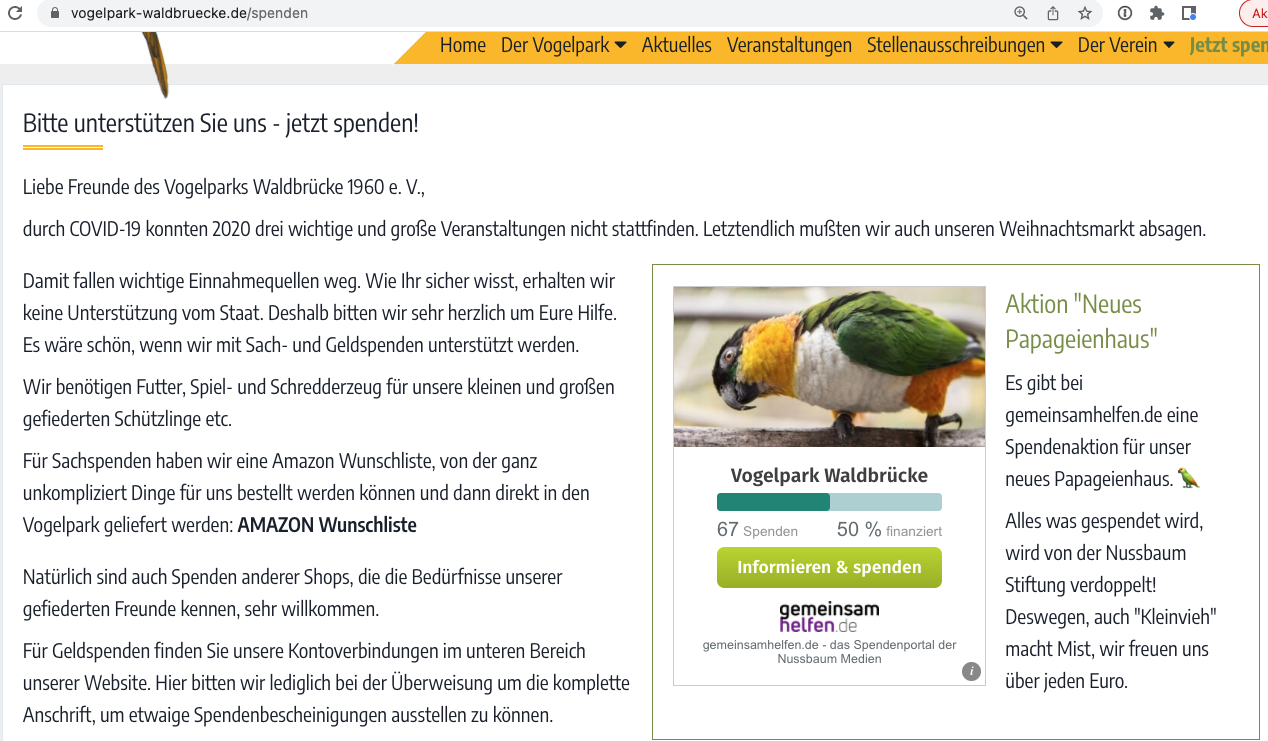The width and height of the screenshot is (1268, 741).
Task: Reload the page with the refresh icon
Action: pyautogui.click(x=15, y=13)
